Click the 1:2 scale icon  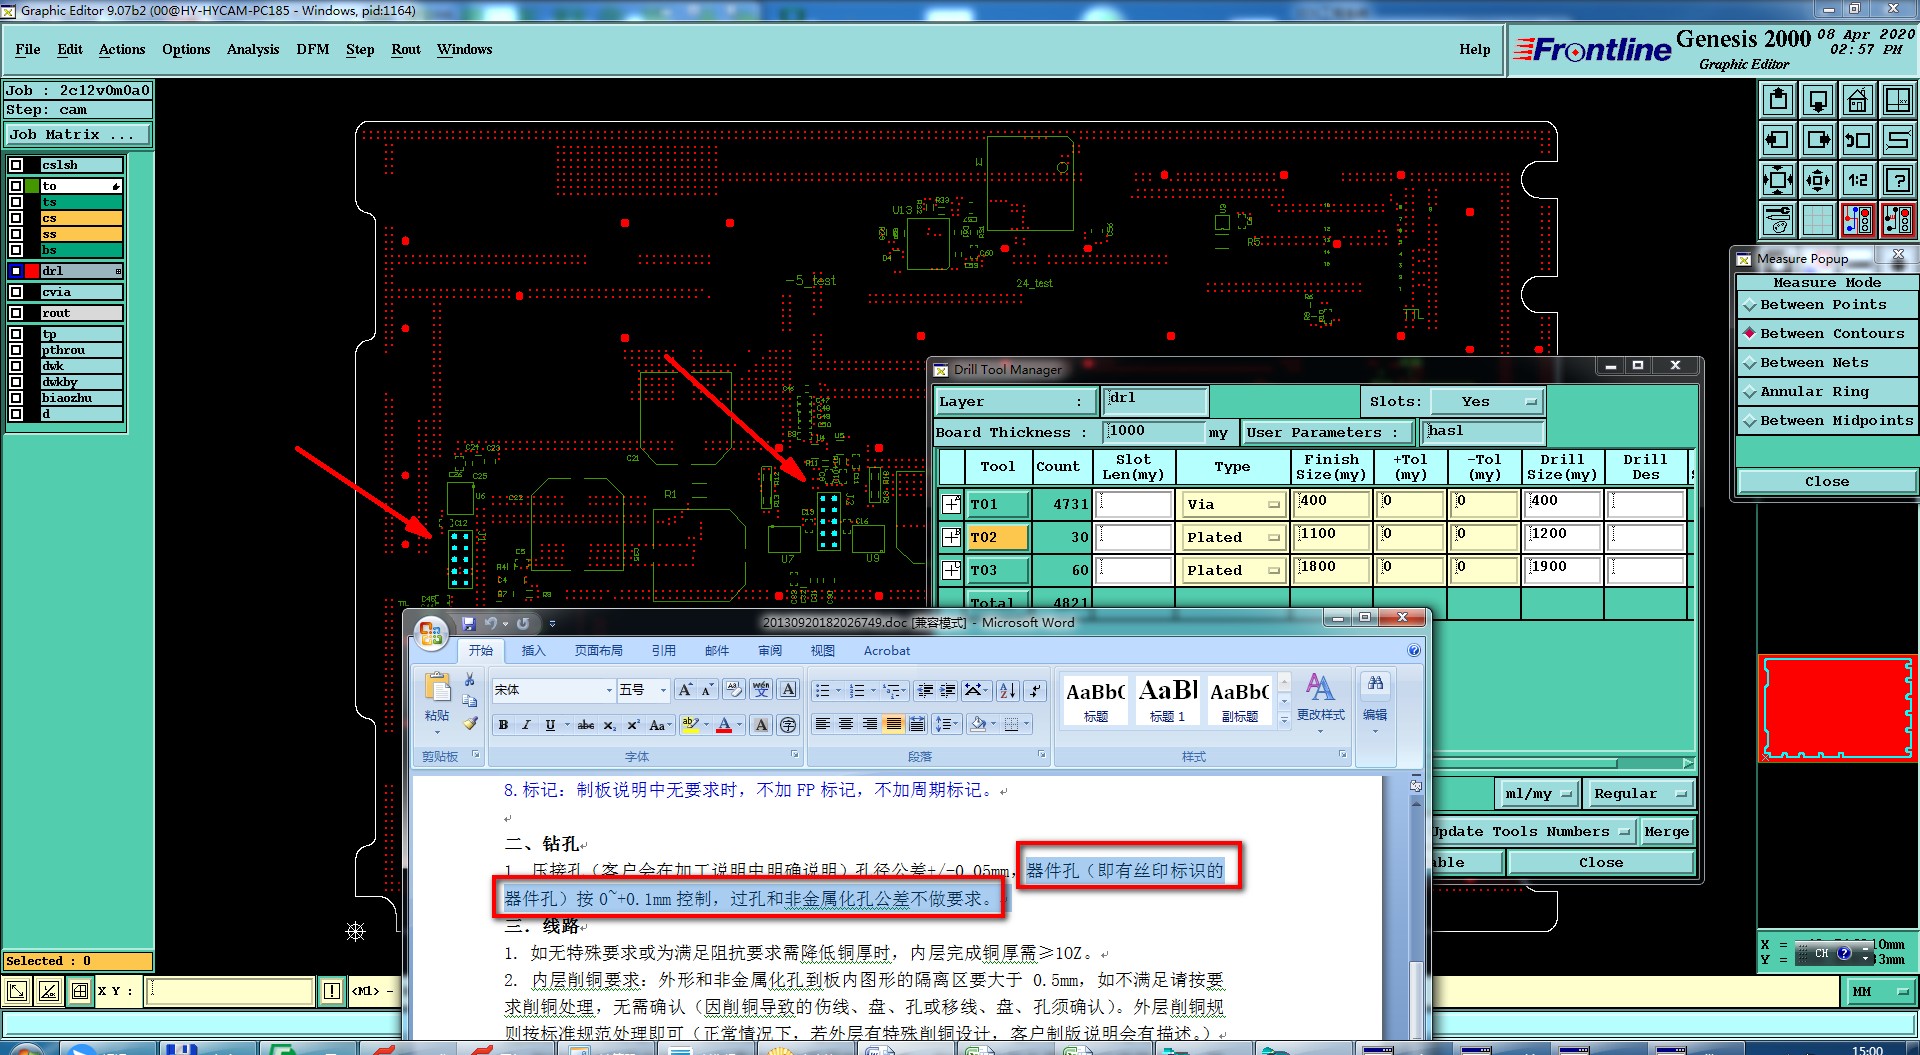tap(1857, 180)
